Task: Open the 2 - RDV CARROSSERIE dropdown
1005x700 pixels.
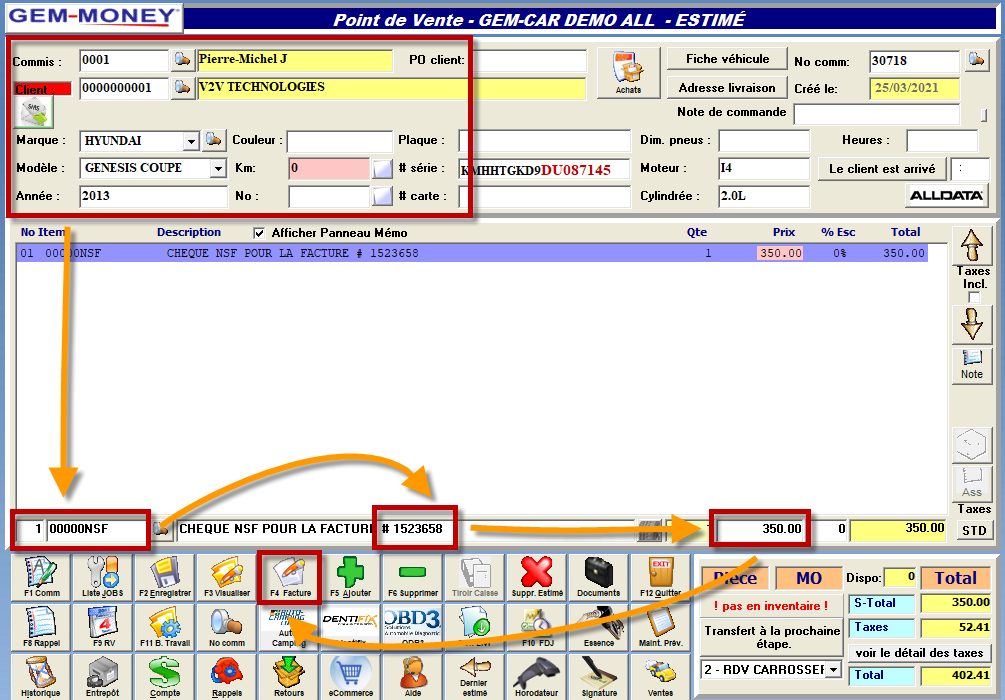Action: click(x=833, y=670)
